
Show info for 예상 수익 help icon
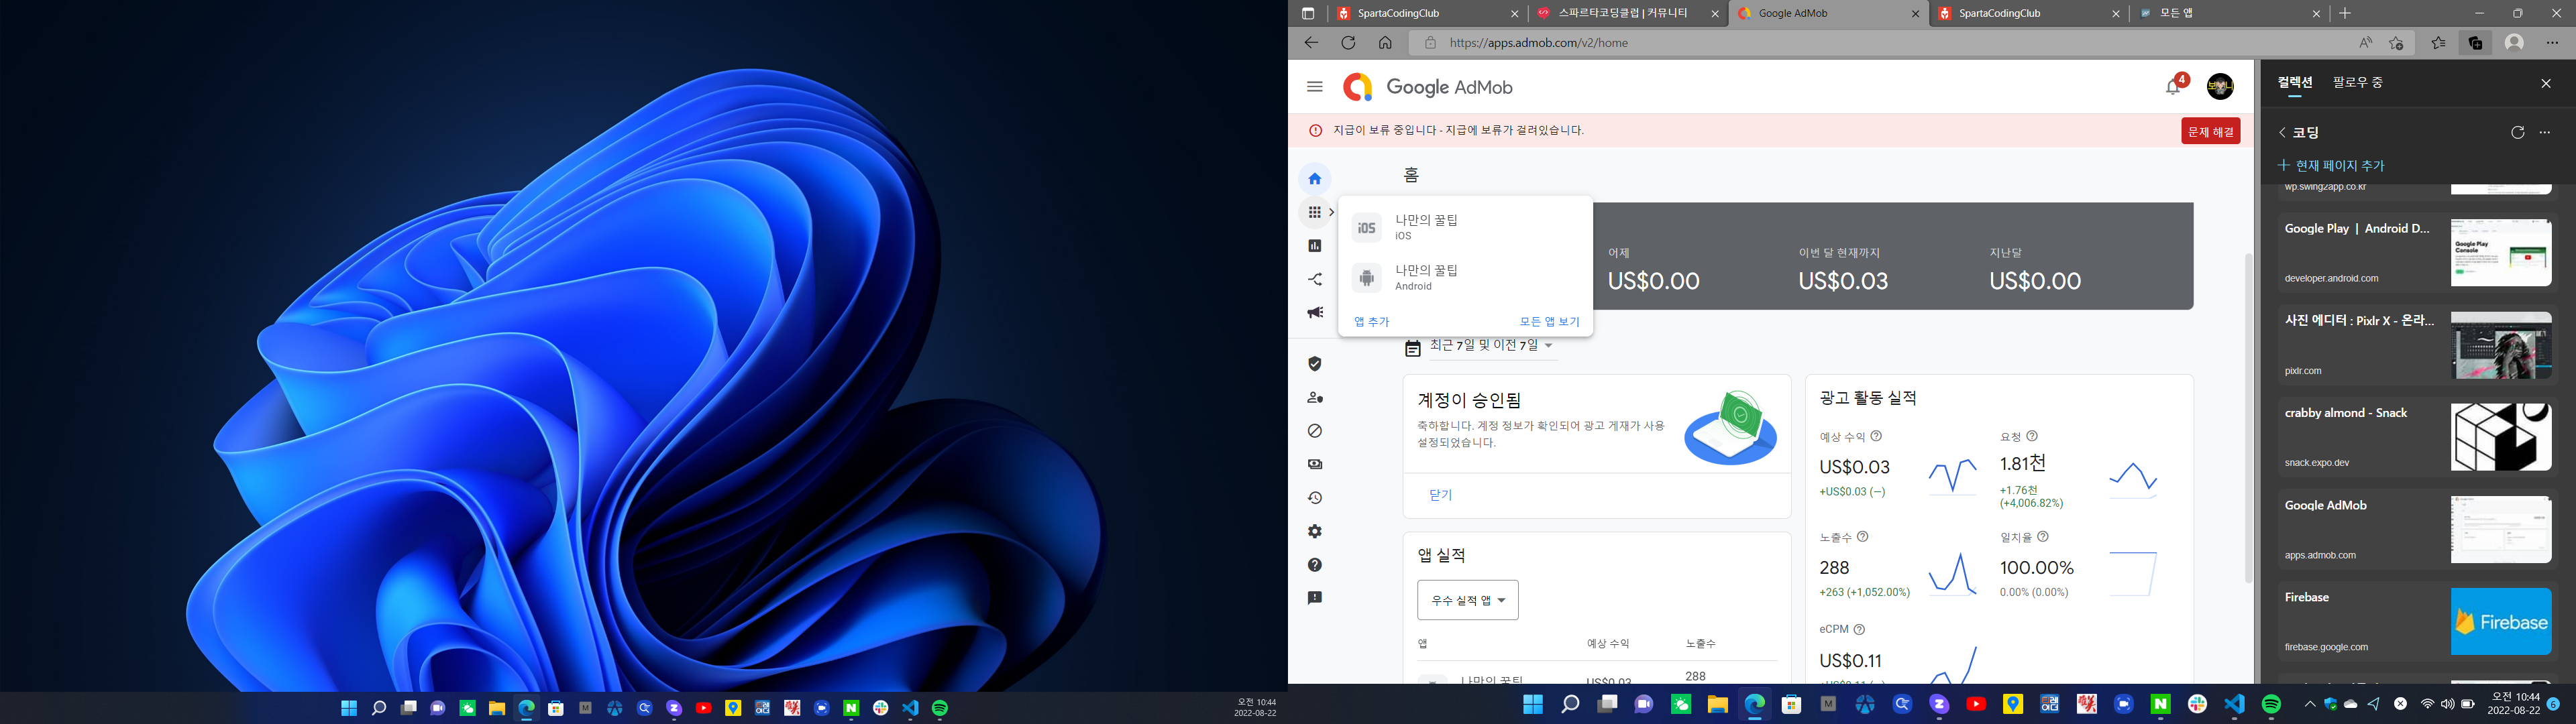coord(1876,436)
